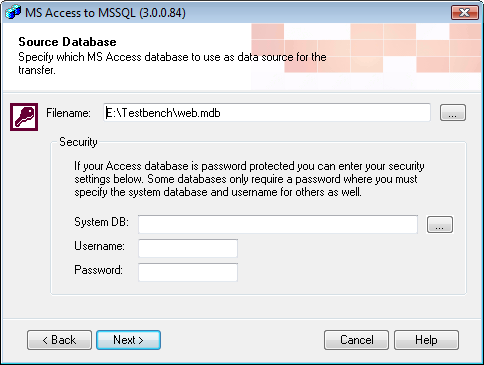The width and height of the screenshot is (484, 365).
Task: Cancel the migration wizard
Action: point(356,340)
